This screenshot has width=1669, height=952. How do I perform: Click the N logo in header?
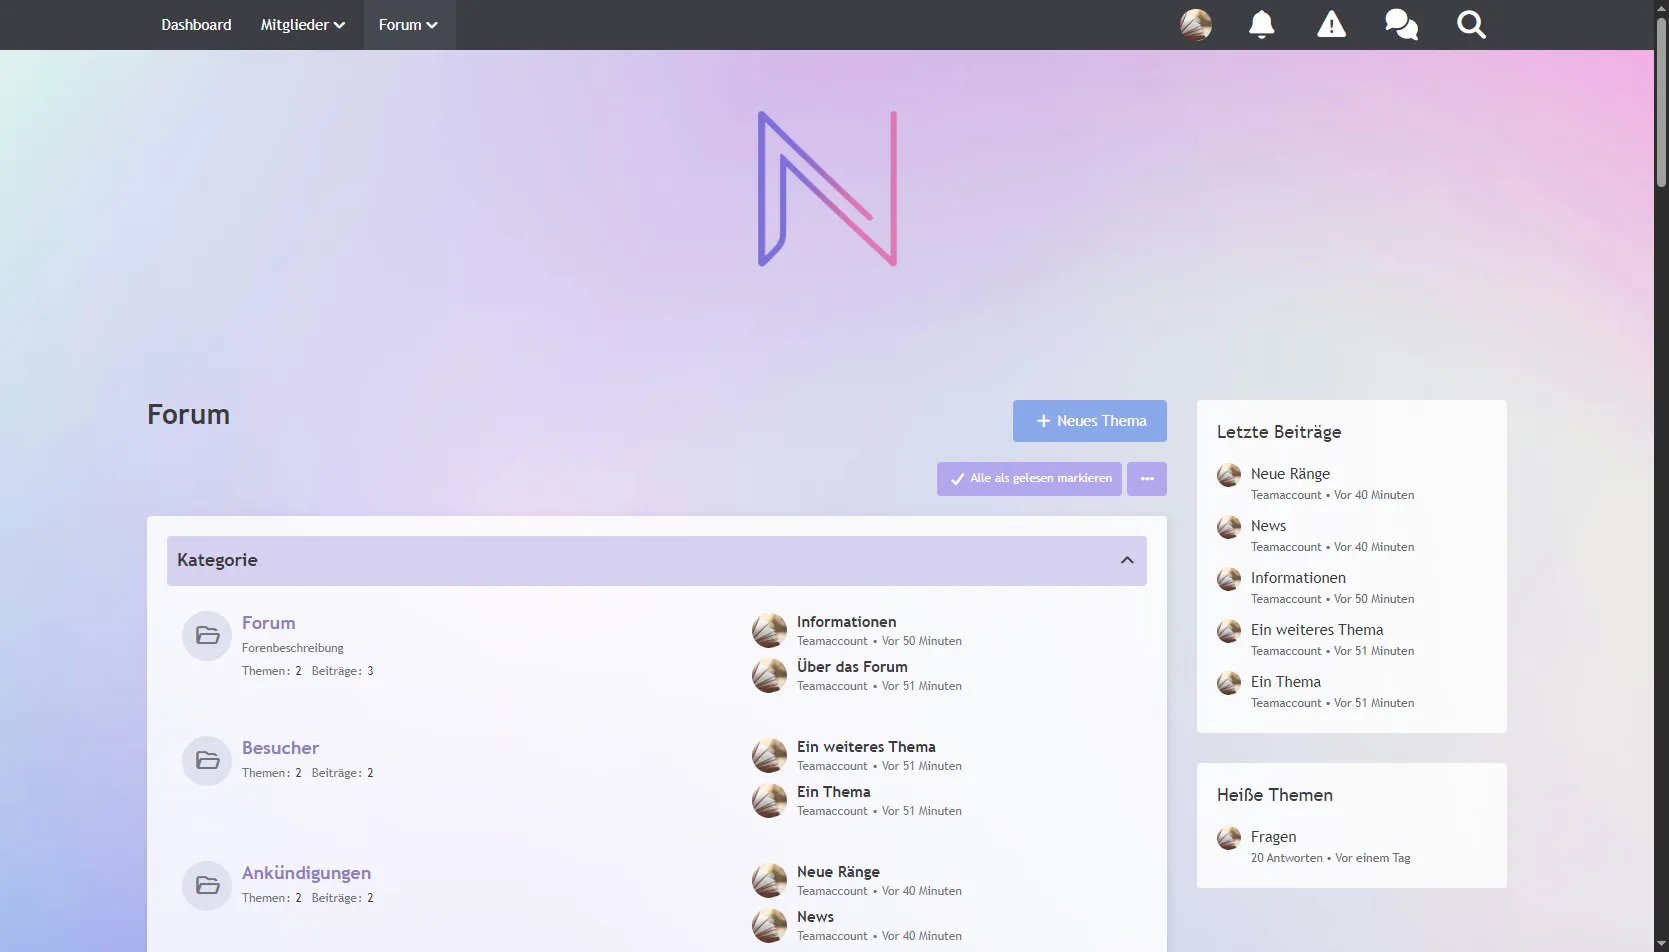coord(827,189)
